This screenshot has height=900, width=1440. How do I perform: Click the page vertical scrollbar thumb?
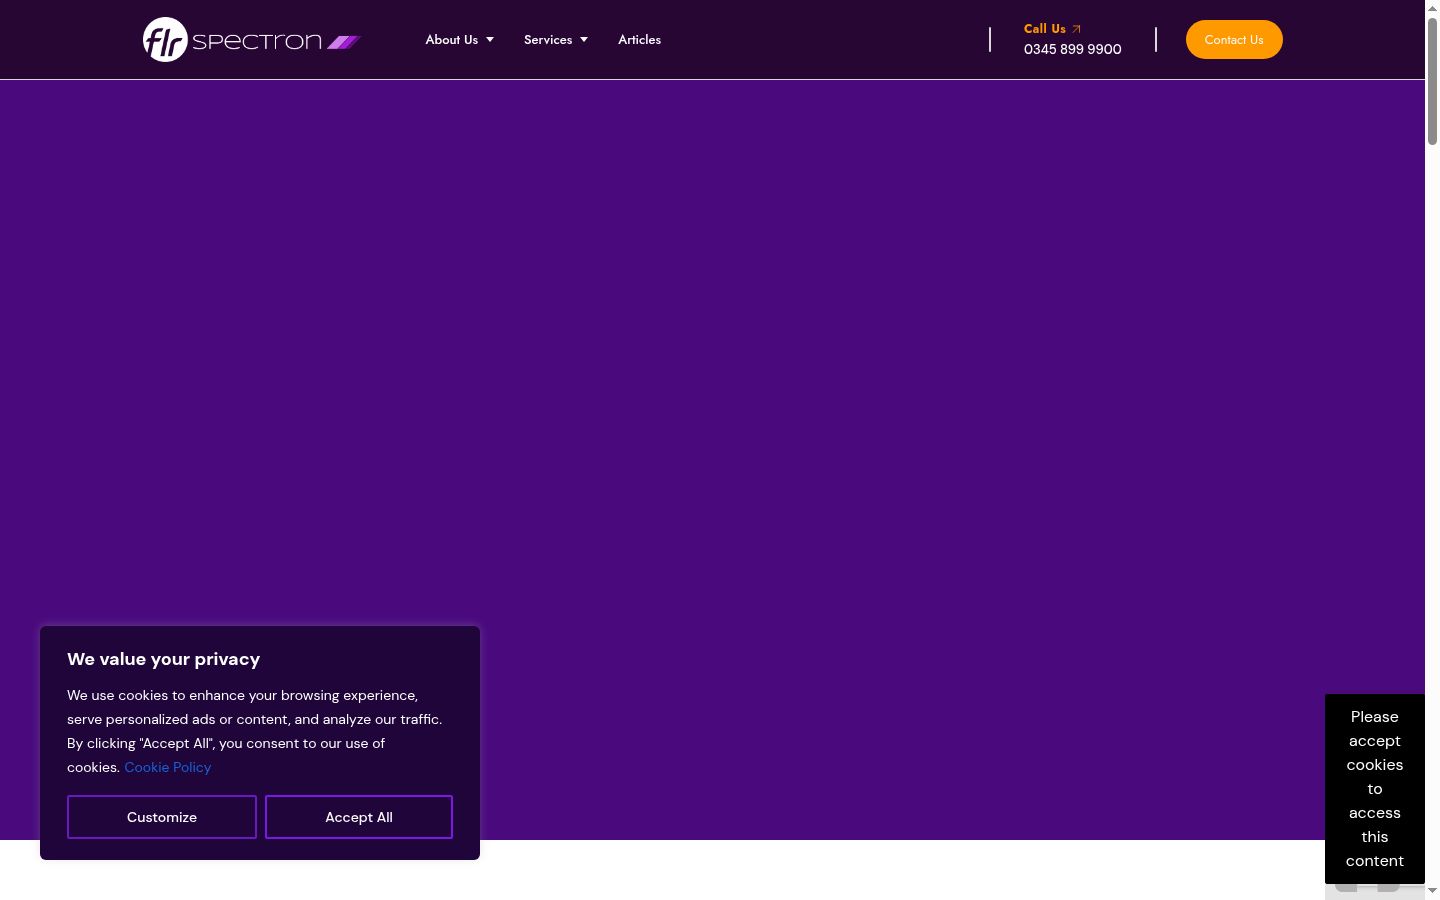[1432, 82]
